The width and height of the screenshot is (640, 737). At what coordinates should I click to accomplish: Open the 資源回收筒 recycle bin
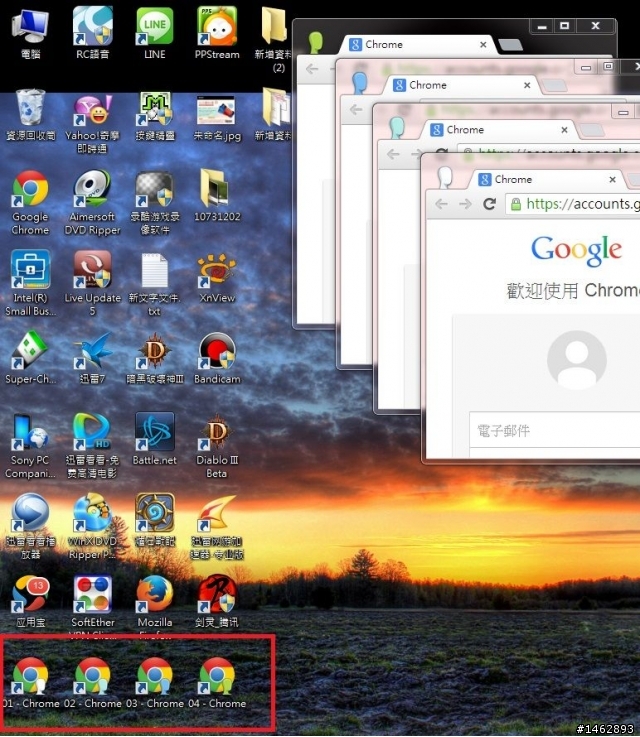[30, 115]
